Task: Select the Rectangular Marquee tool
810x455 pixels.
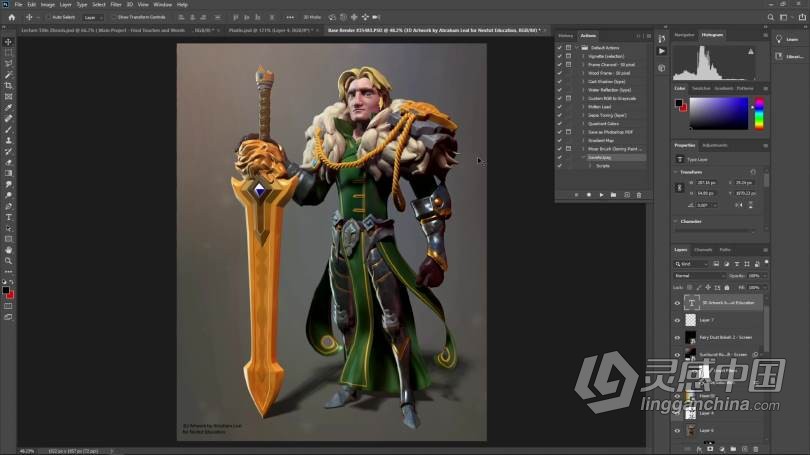Action: (x=8, y=53)
